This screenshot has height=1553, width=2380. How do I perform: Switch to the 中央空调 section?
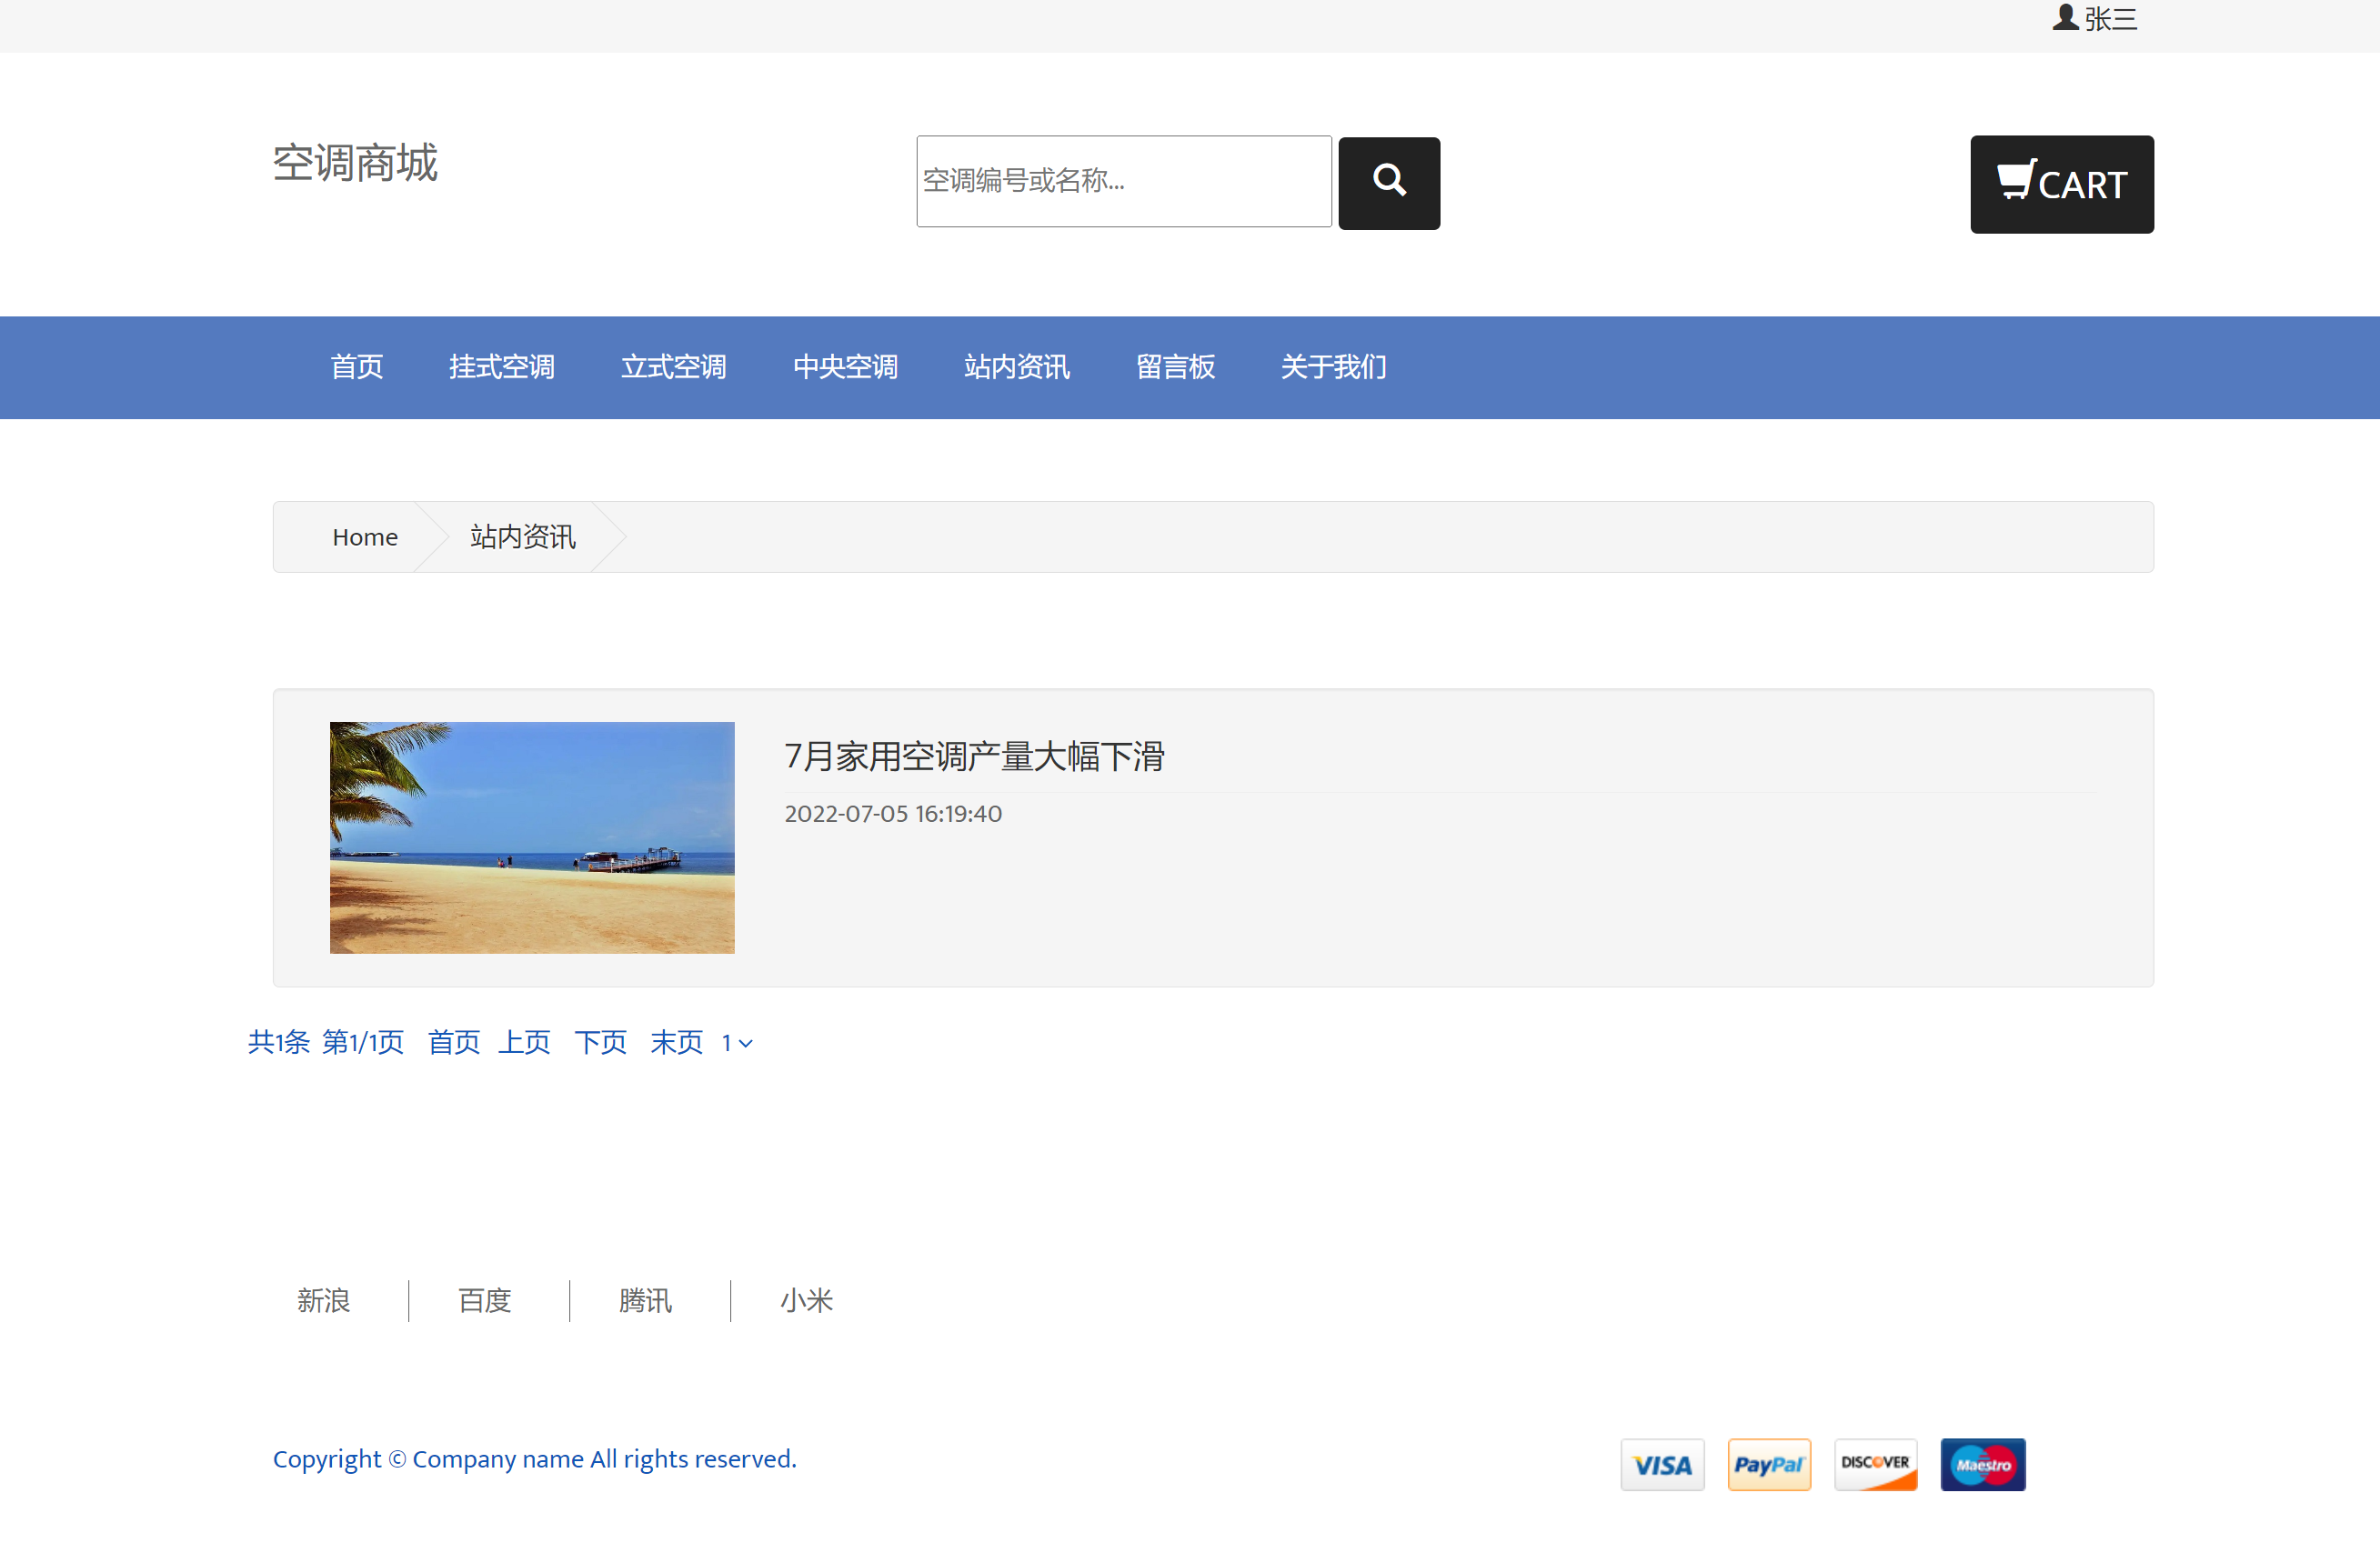click(845, 367)
